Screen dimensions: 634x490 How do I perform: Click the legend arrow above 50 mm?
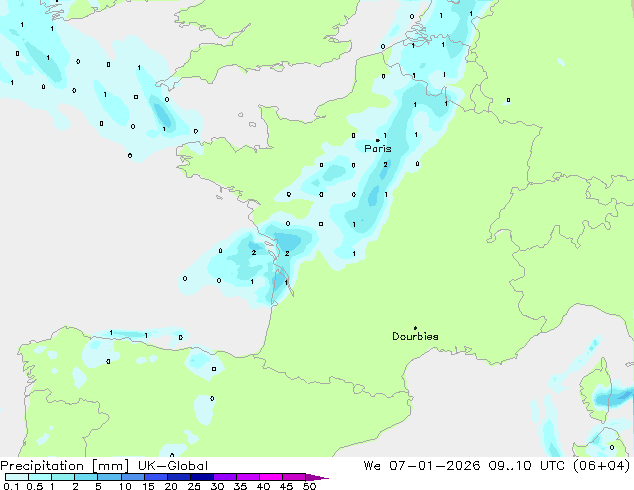click(317, 477)
